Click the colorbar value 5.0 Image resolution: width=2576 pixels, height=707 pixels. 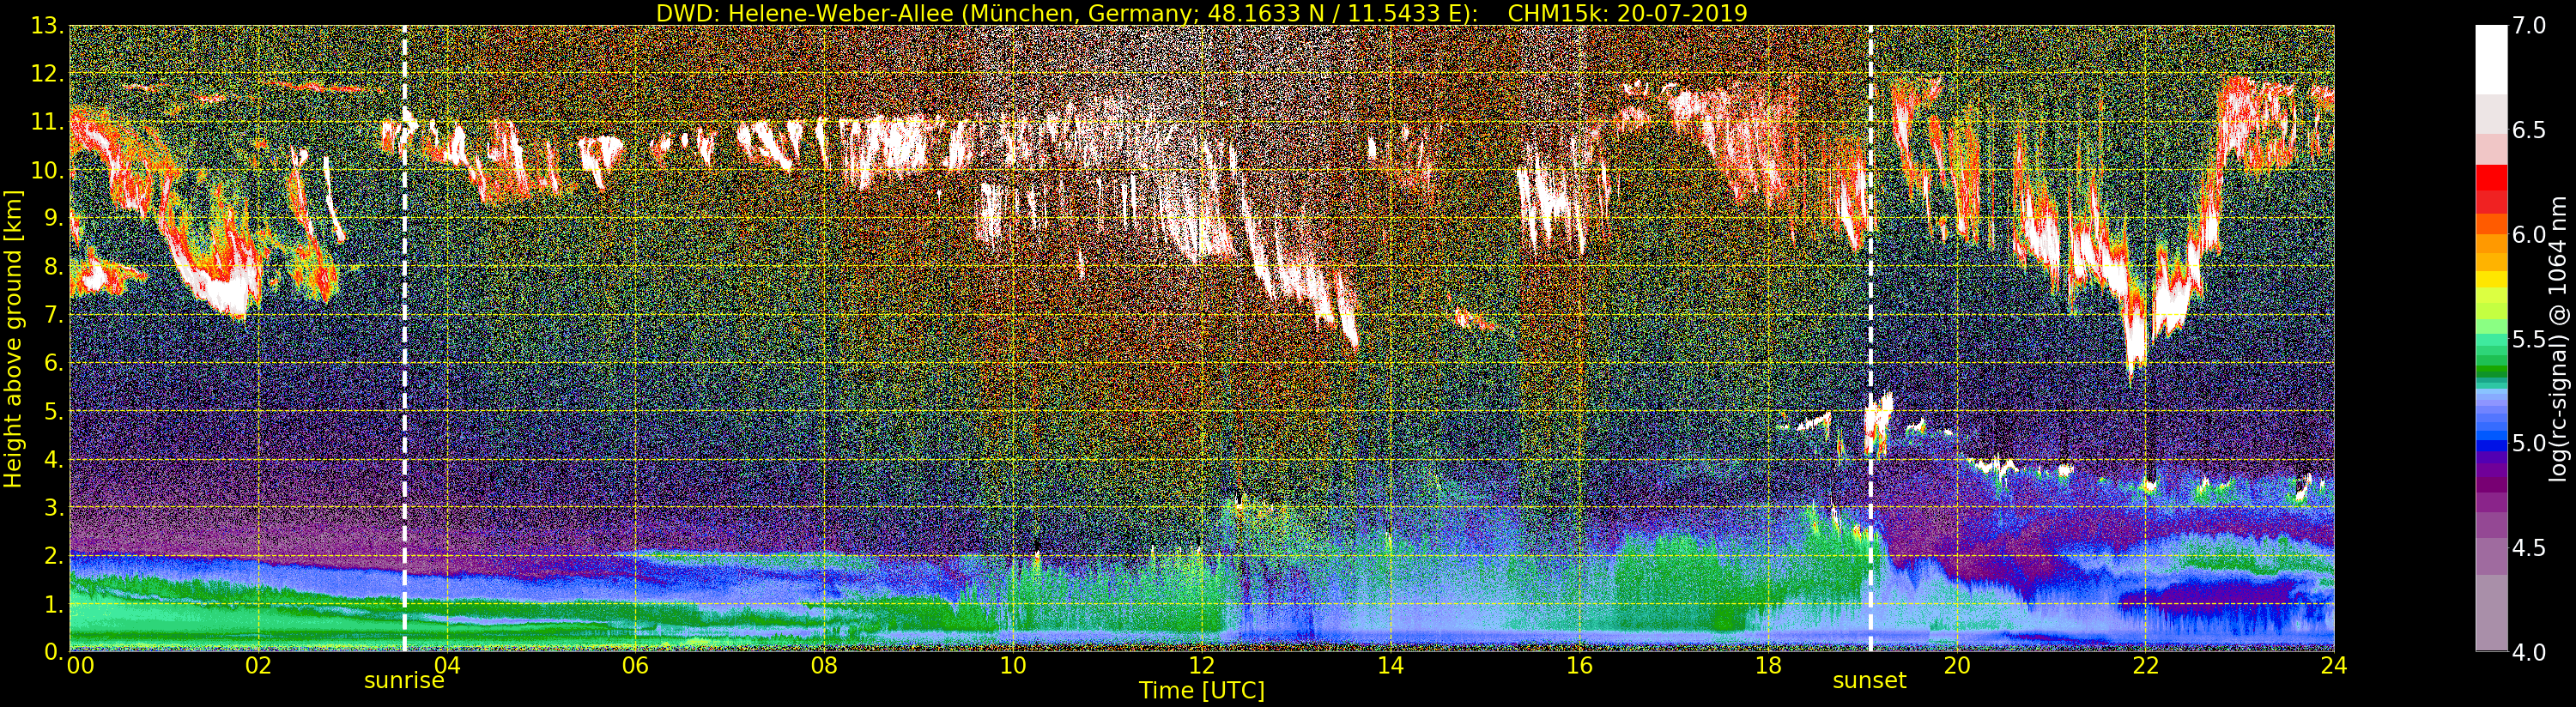pyautogui.click(x=2529, y=443)
